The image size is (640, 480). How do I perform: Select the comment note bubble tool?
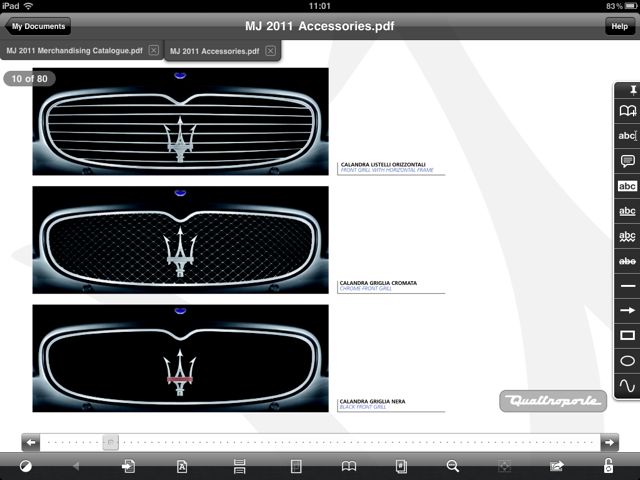627,161
